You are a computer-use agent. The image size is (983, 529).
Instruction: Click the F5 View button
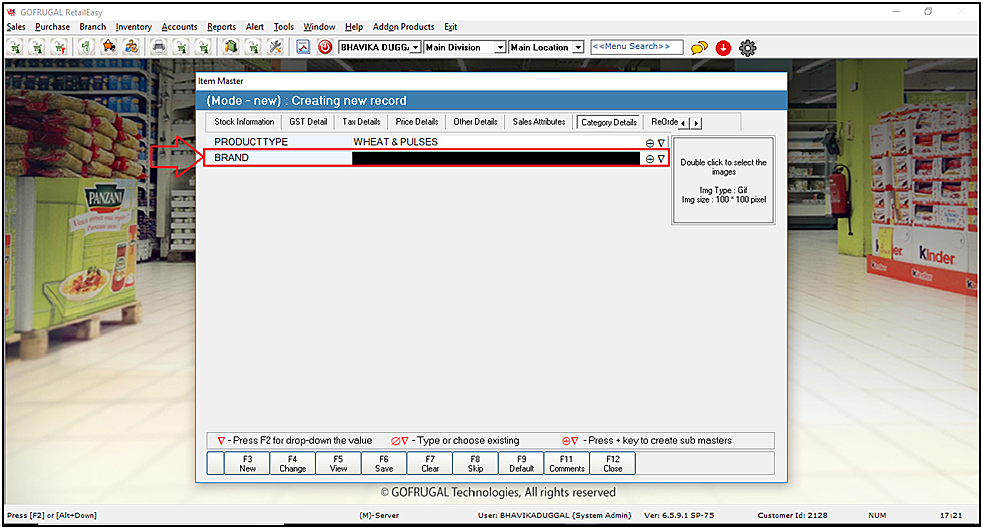[339, 464]
